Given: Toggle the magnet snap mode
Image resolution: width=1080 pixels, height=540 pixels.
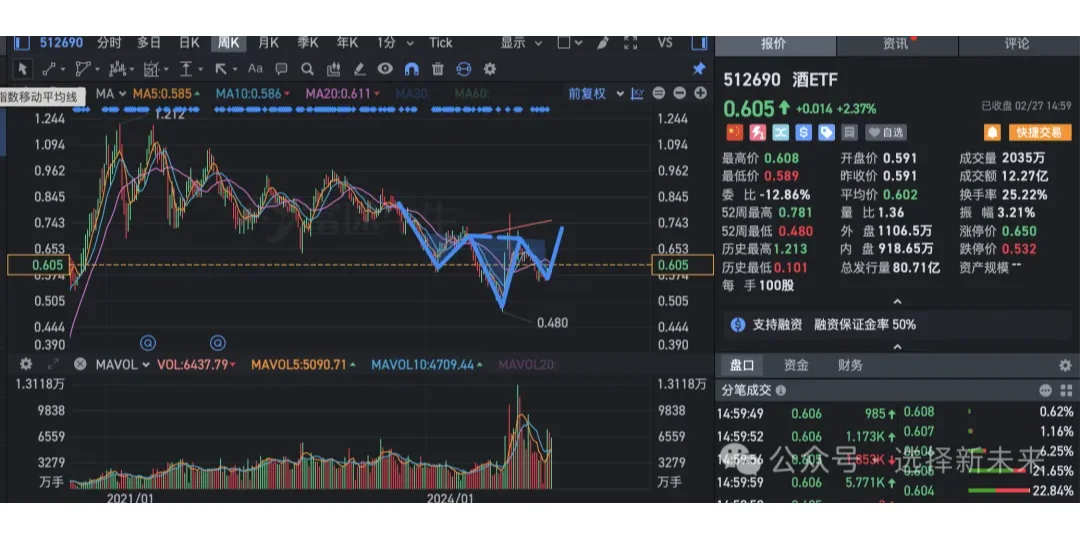Looking at the screenshot, I should [411, 69].
